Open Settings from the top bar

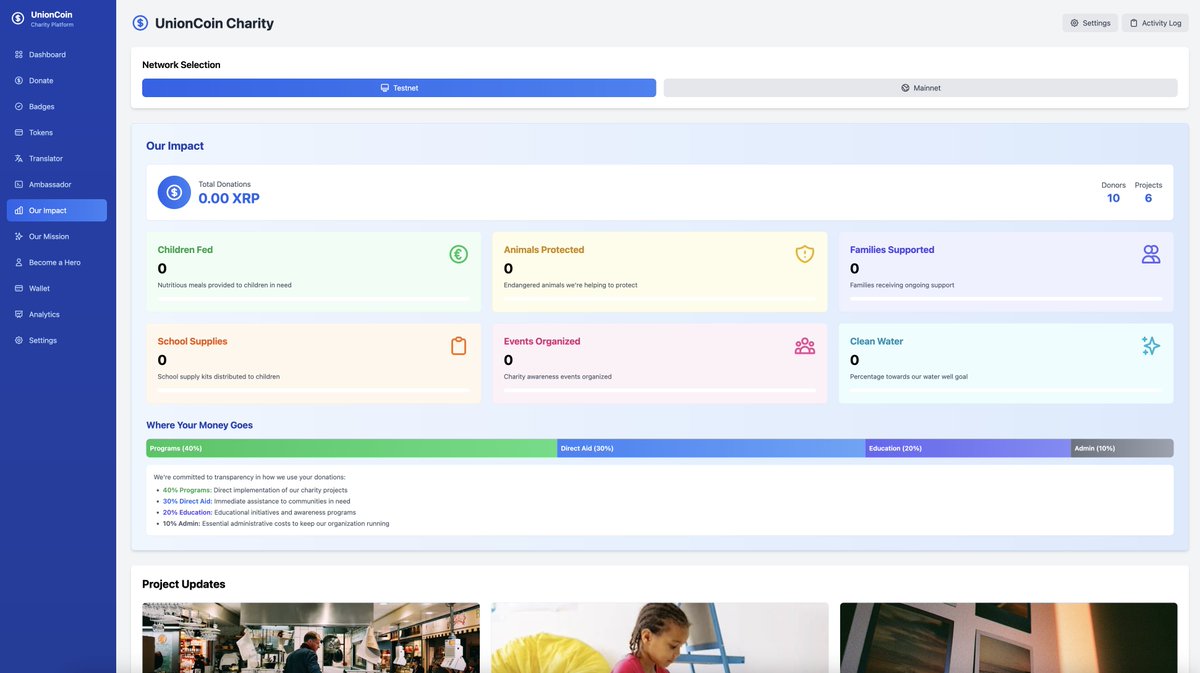tap(1090, 23)
